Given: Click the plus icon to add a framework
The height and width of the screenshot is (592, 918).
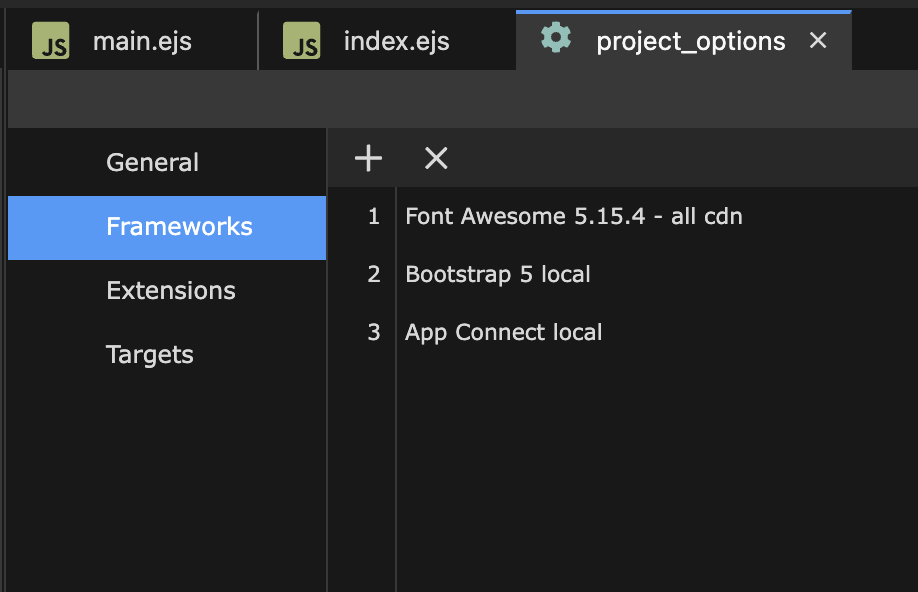Looking at the screenshot, I should 368,159.
